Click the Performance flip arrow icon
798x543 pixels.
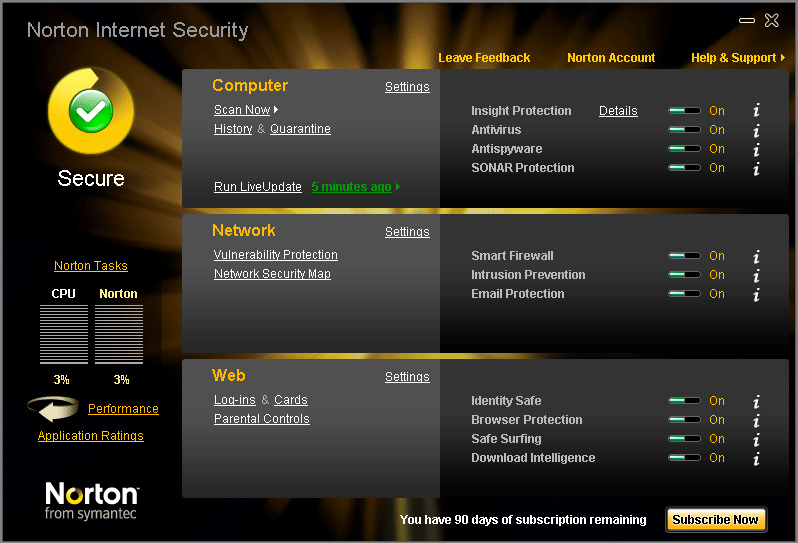point(53,409)
